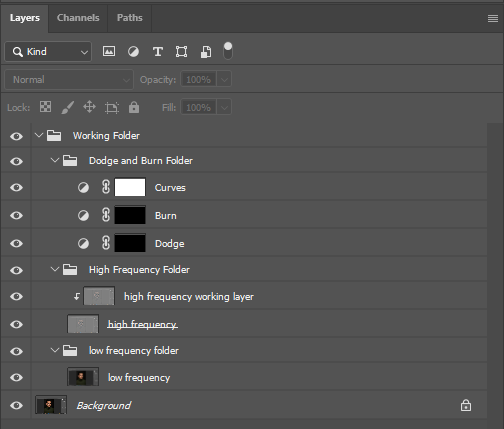Toggle layer filtering on/off switch

(x=228, y=51)
